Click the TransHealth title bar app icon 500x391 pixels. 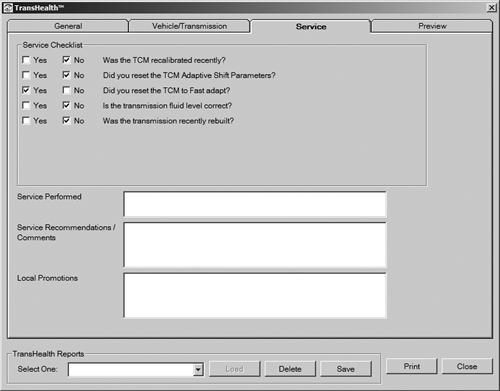8,7
